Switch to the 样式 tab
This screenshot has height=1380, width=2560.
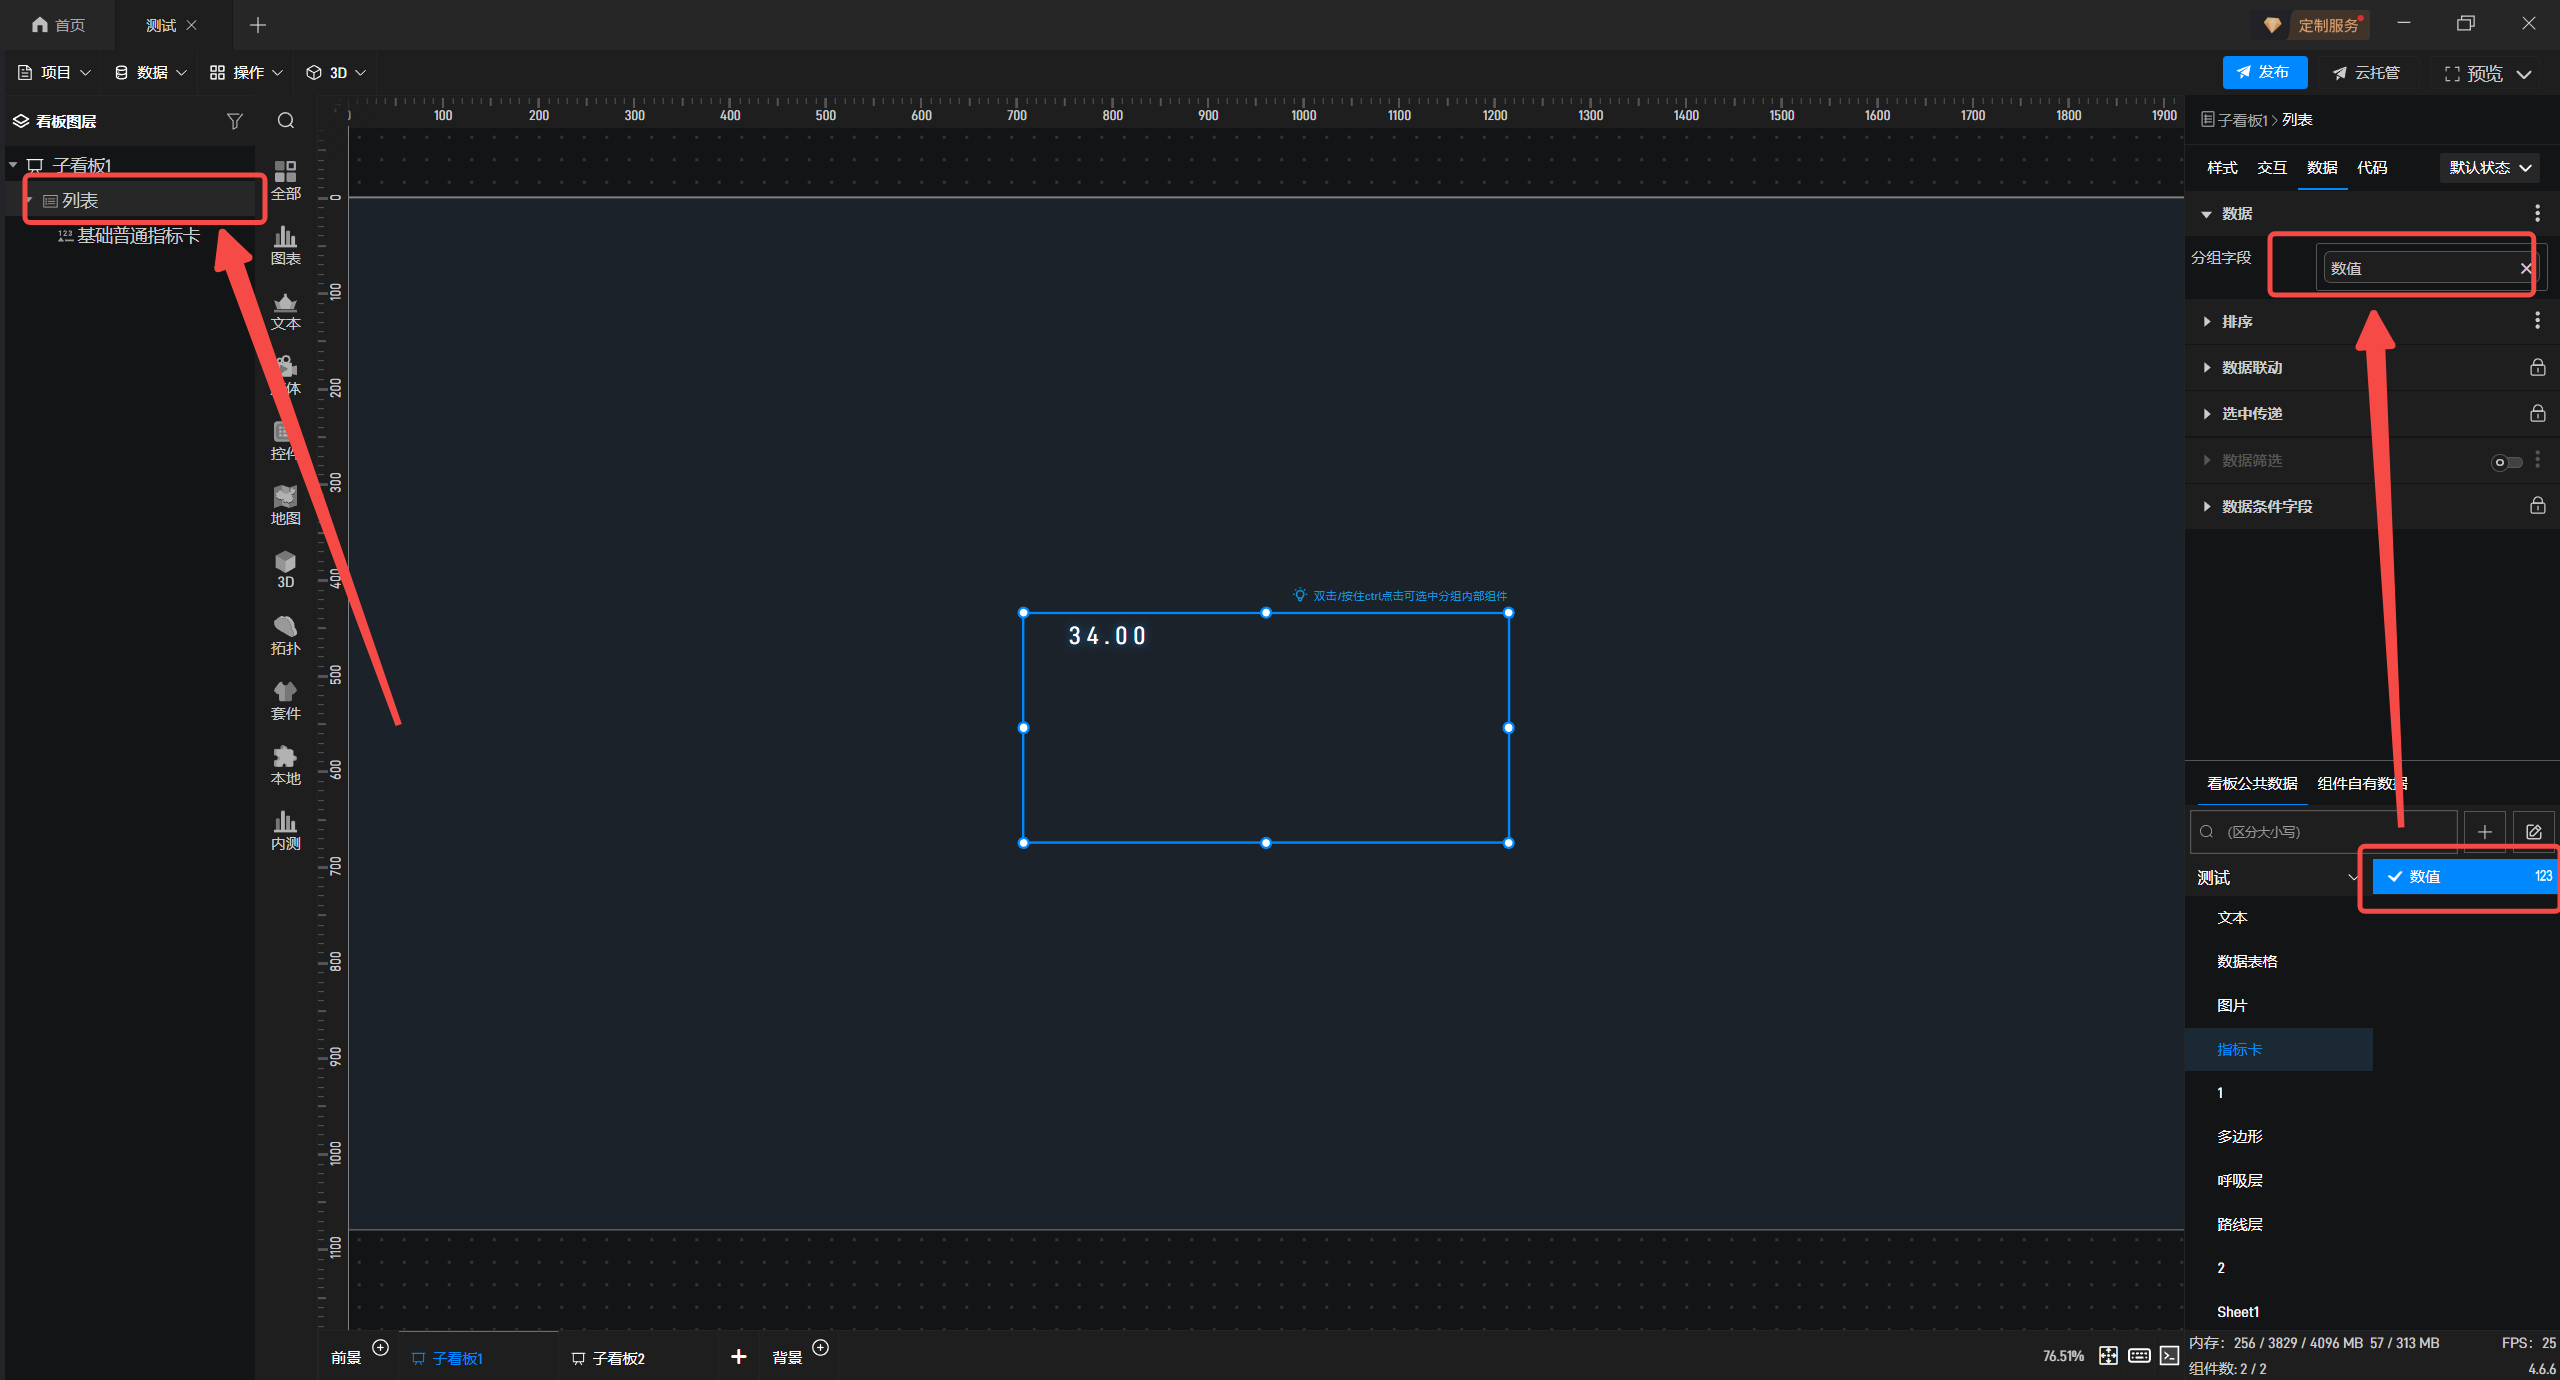coord(2221,168)
